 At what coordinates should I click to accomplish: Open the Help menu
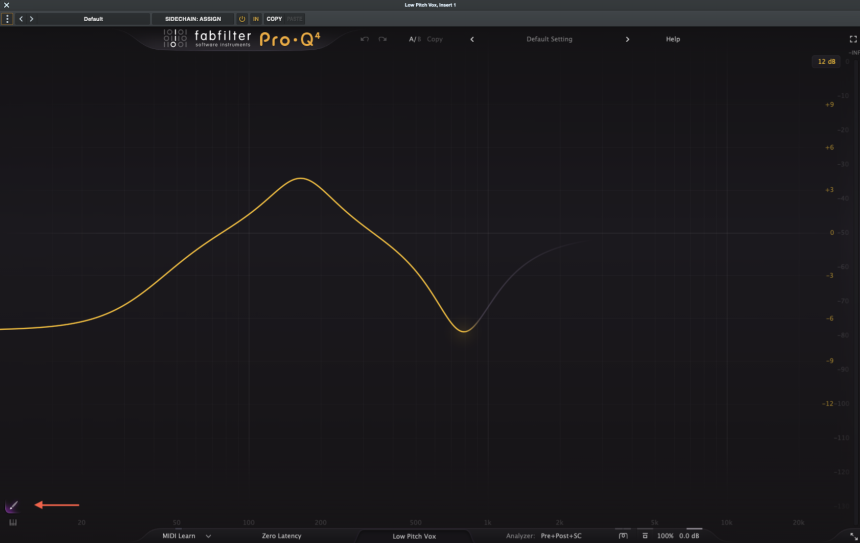coord(673,39)
